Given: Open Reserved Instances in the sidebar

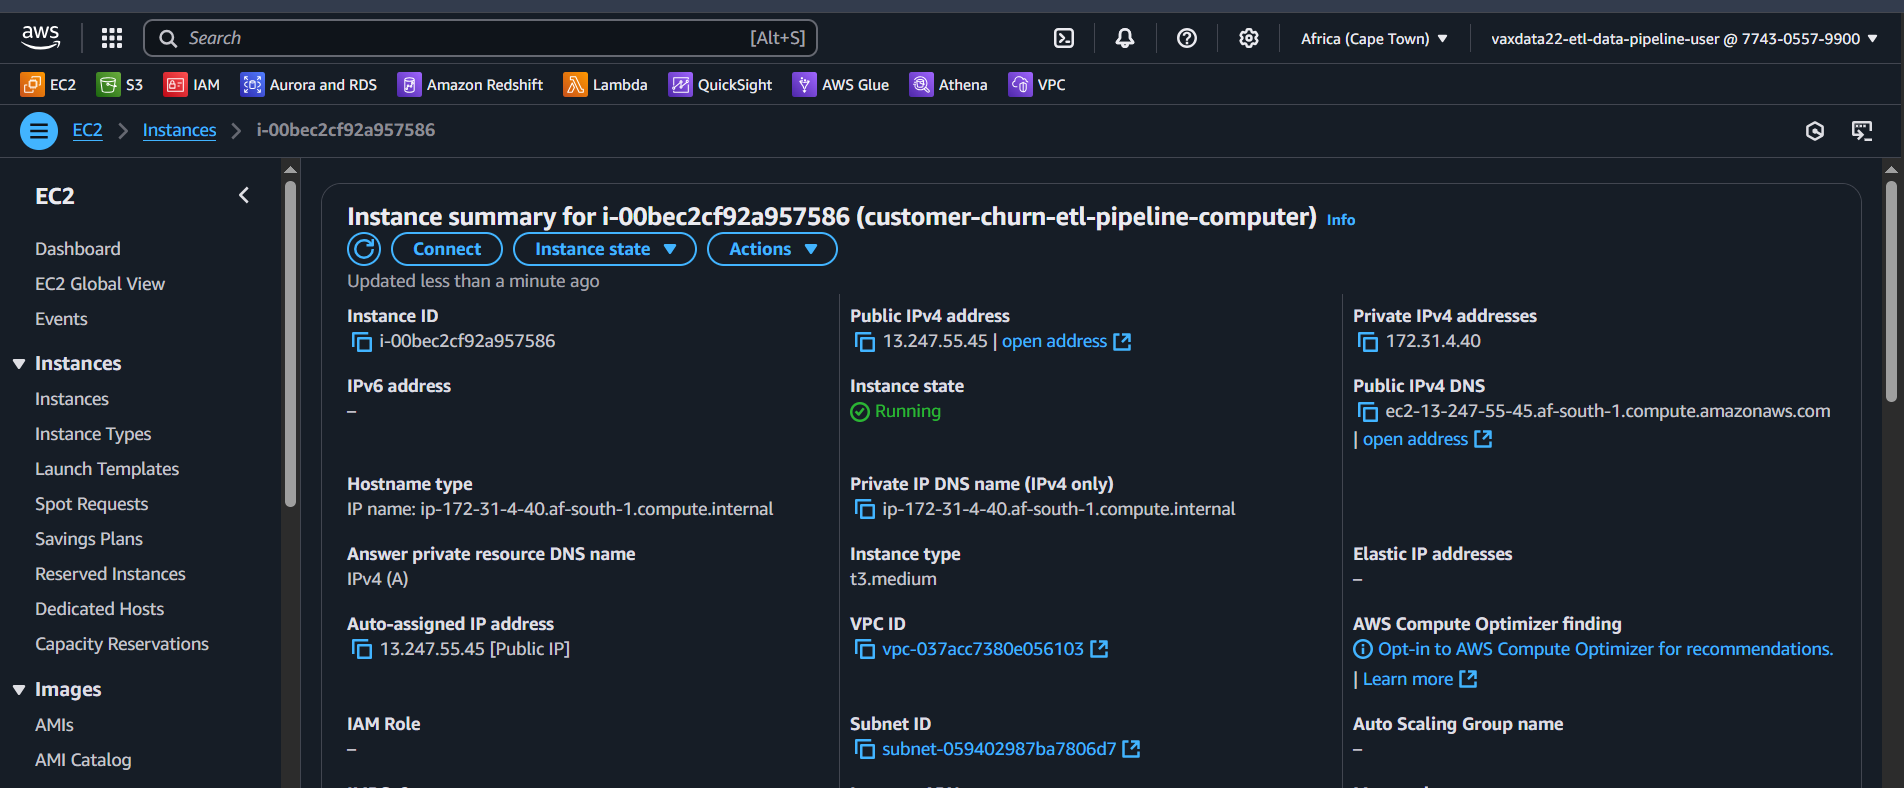Looking at the screenshot, I should pyautogui.click(x=110, y=574).
